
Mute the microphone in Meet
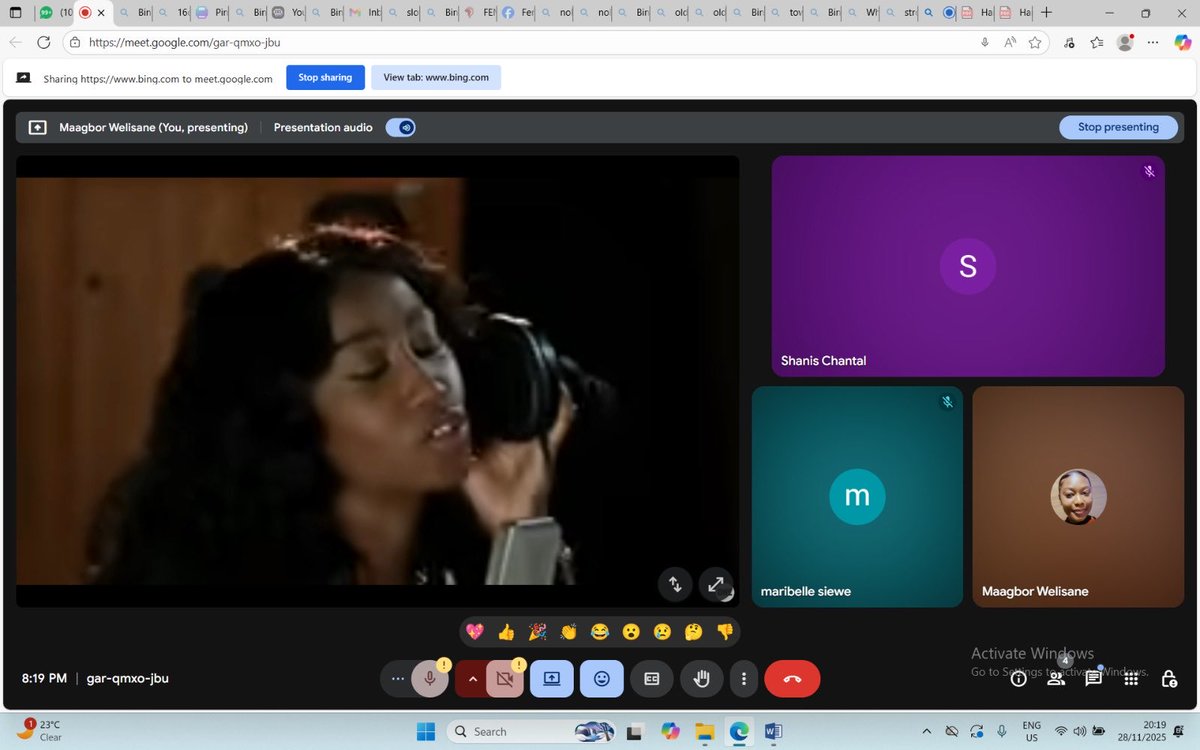(430, 679)
